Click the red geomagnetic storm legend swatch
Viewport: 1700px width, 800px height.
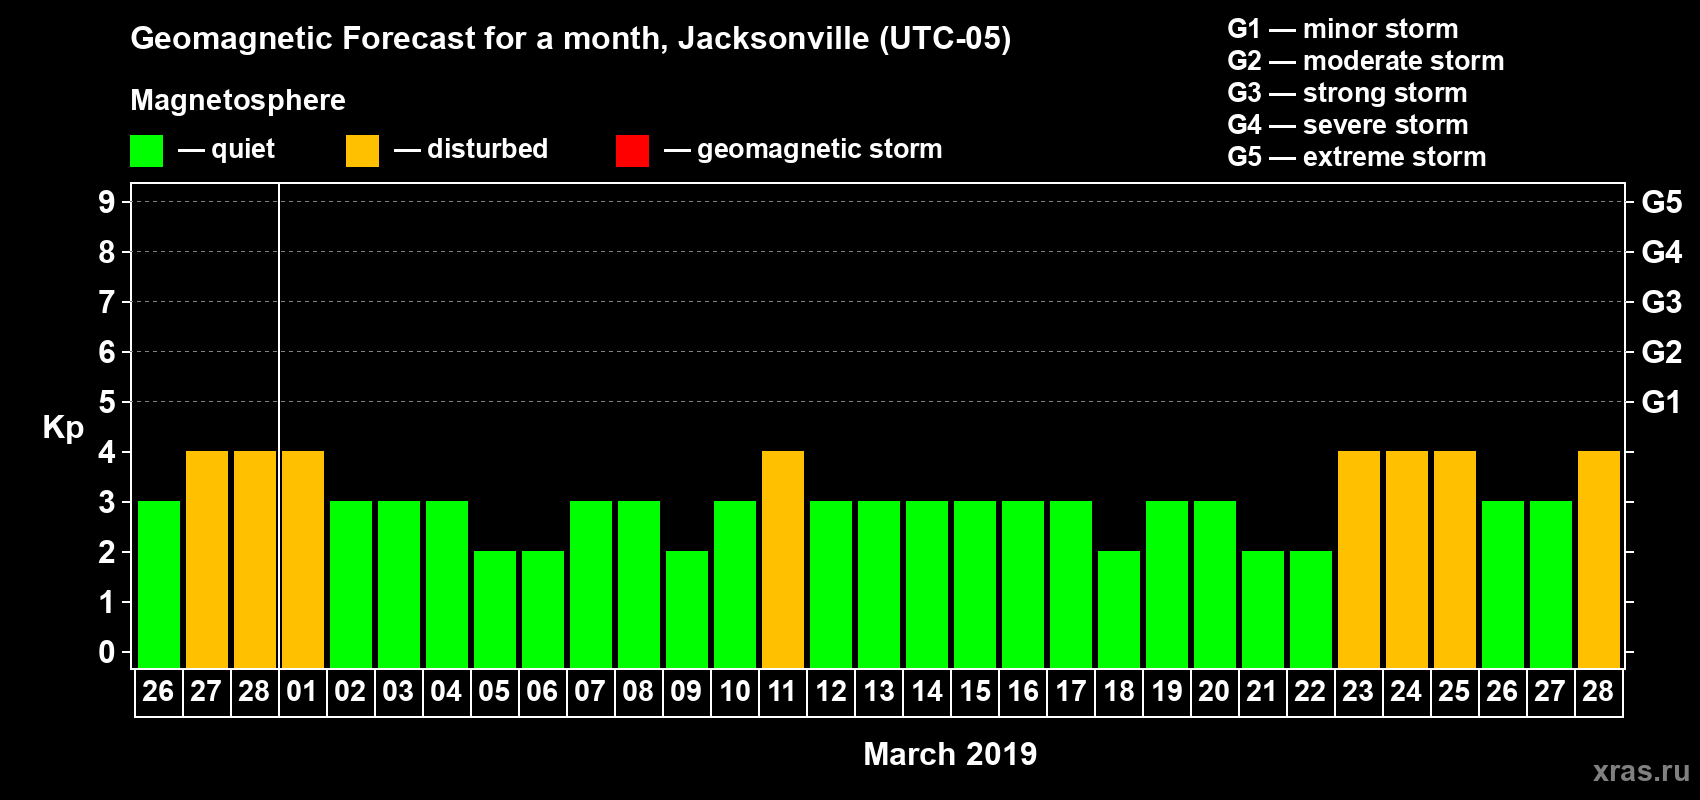(x=632, y=151)
